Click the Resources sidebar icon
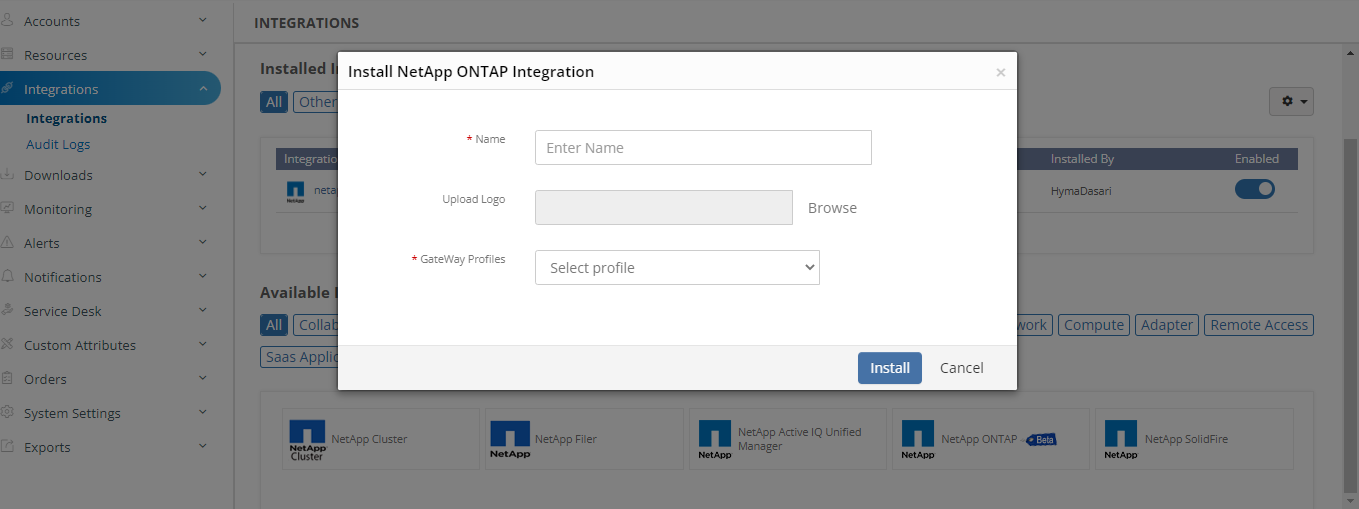 [x=7, y=54]
